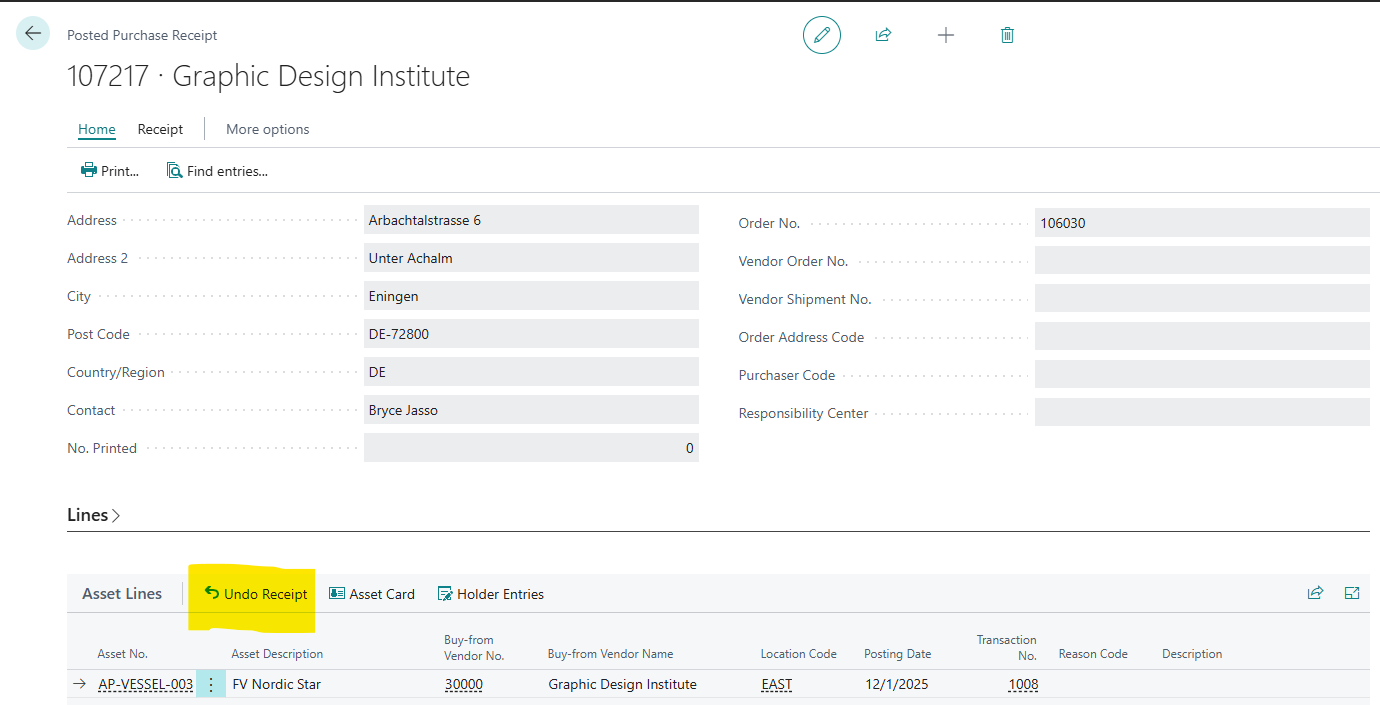This screenshot has height=705, width=1380.
Task: Open the Asset Card
Action: tap(372, 594)
